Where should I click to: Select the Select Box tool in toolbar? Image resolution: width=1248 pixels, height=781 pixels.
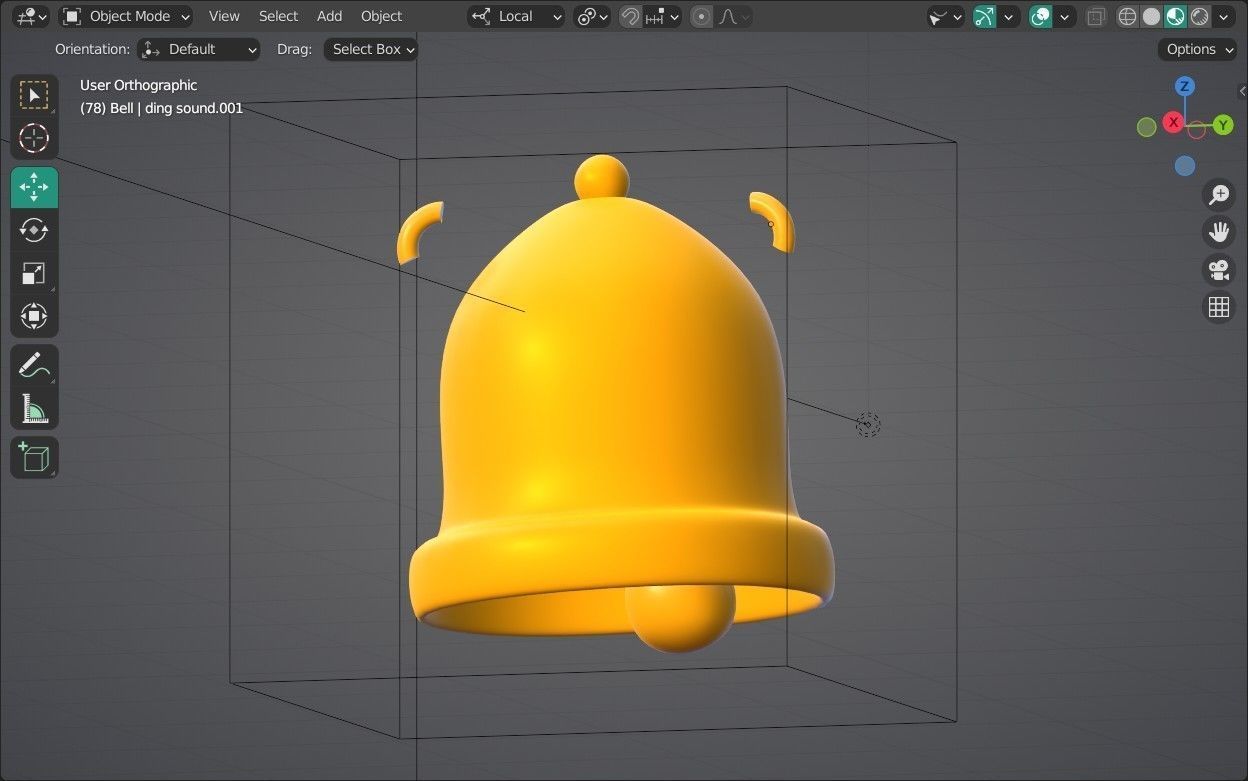coord(34,95)
